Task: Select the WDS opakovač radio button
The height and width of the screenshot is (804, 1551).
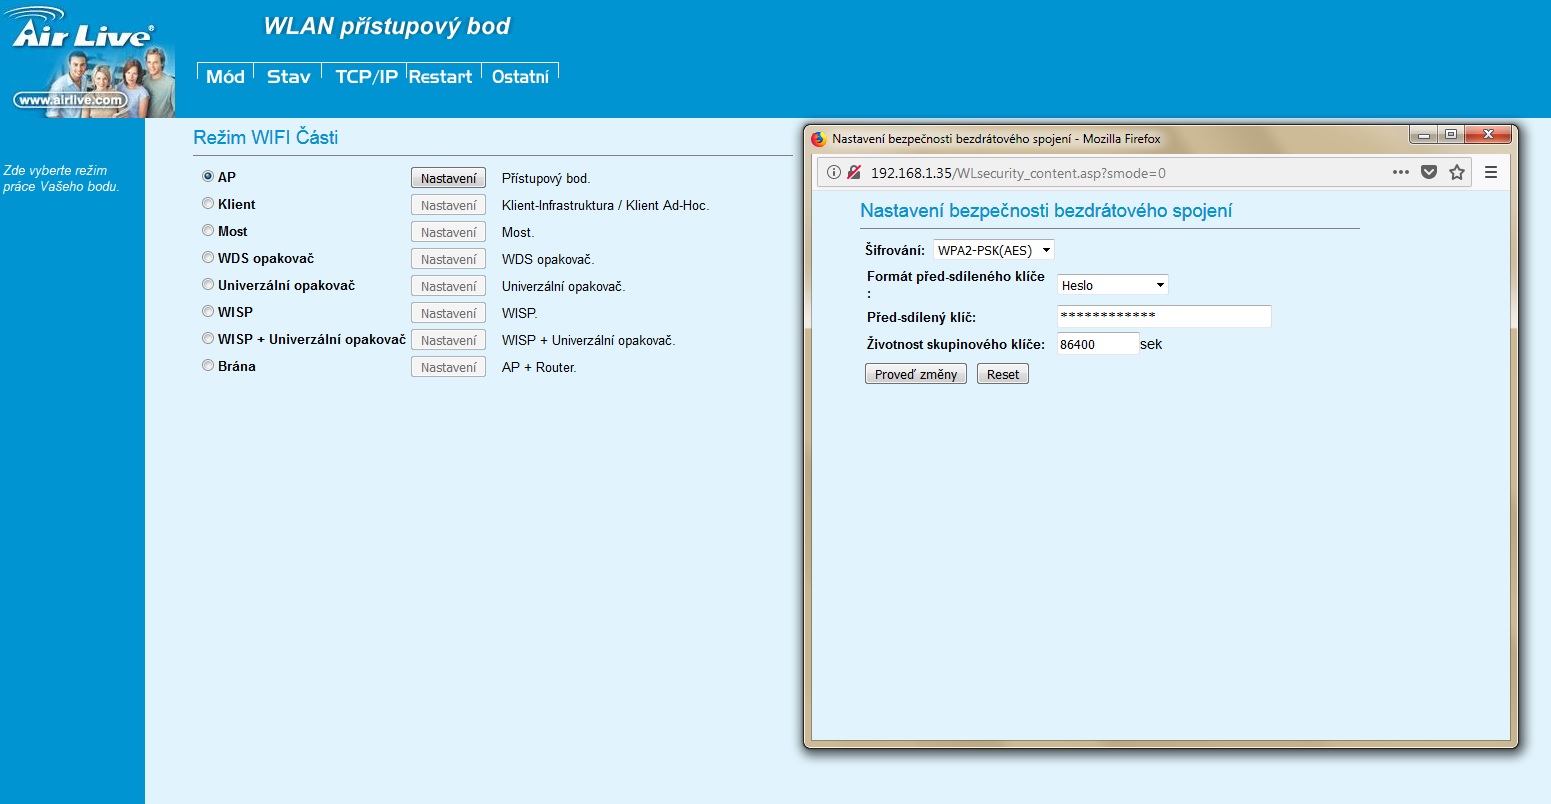Action: click(x=208, y=257)
